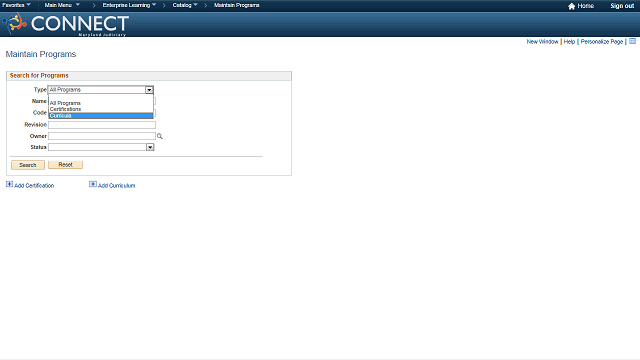Open the Favorites menu
The image size is (640, 360).
tap(16, 5)
